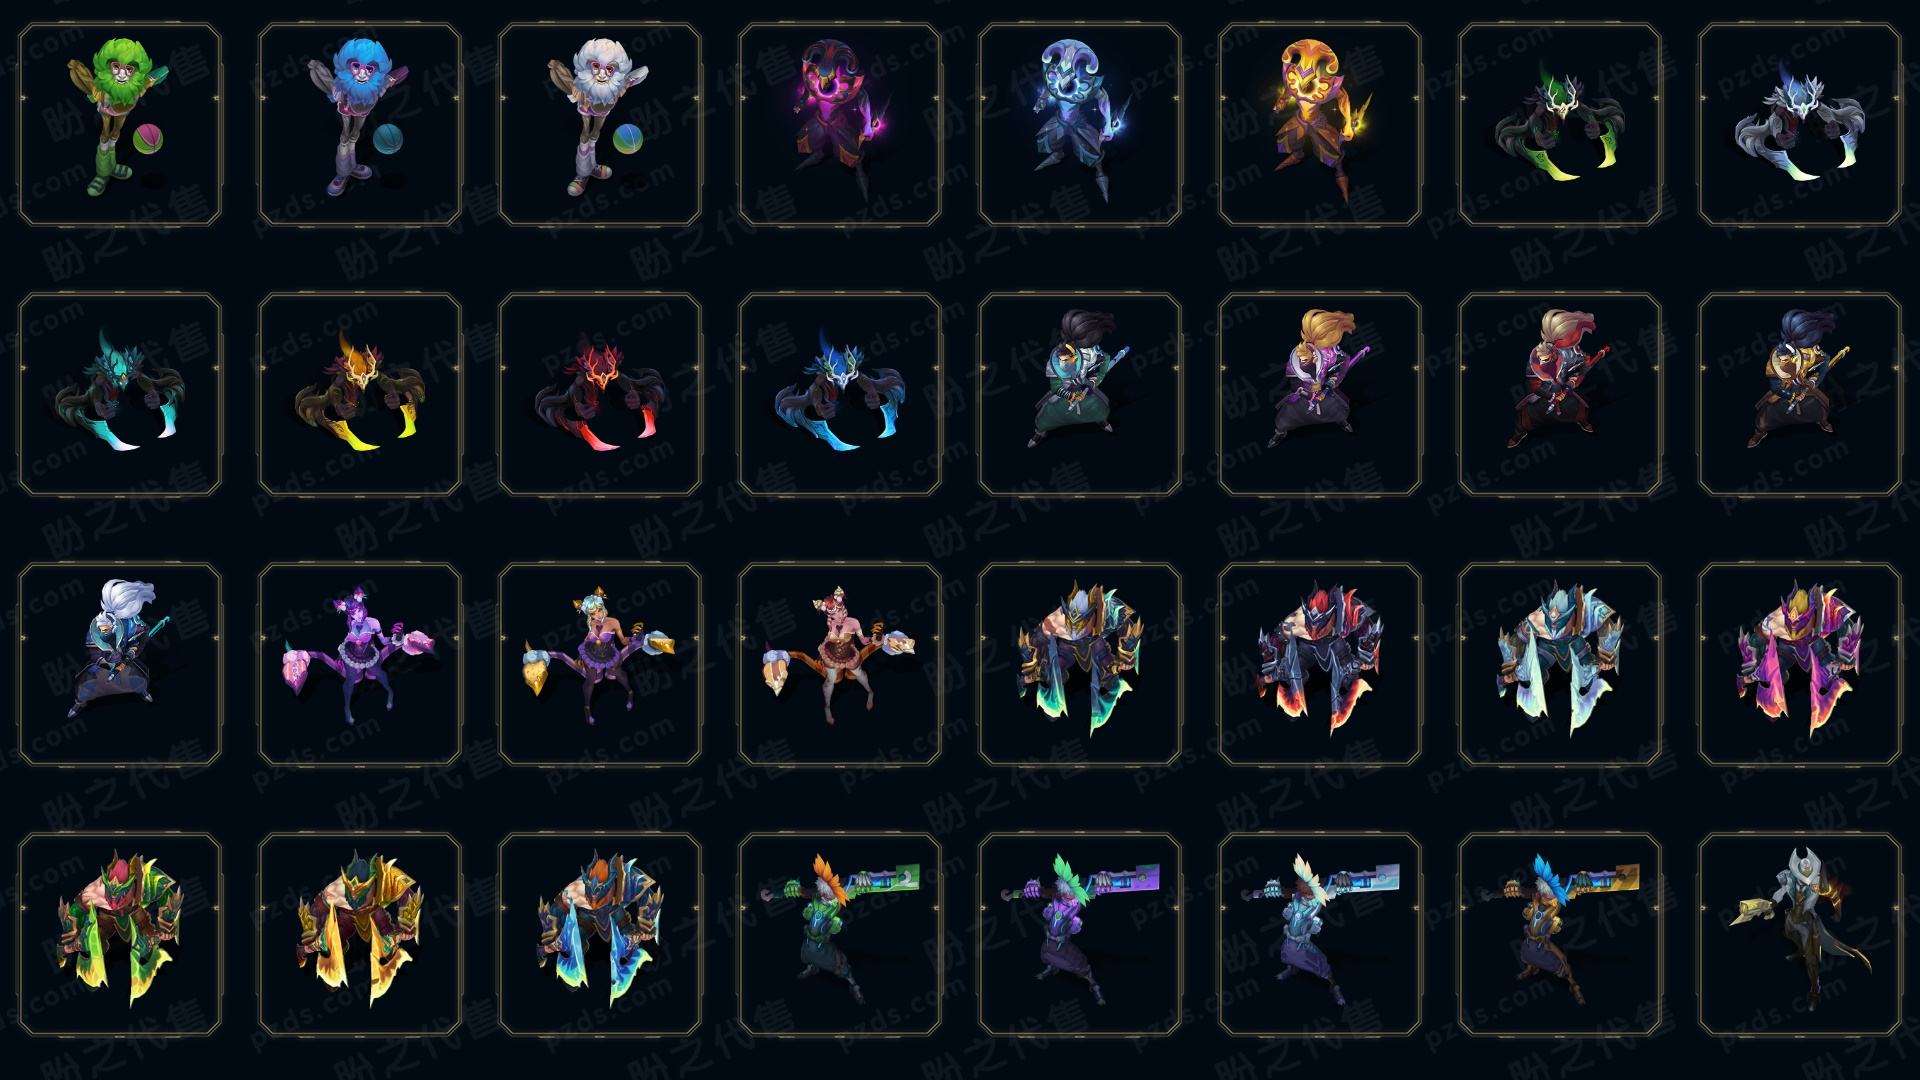
Task: Pick the purple cafe maid spider skin
Action: (x=360, y=664)
